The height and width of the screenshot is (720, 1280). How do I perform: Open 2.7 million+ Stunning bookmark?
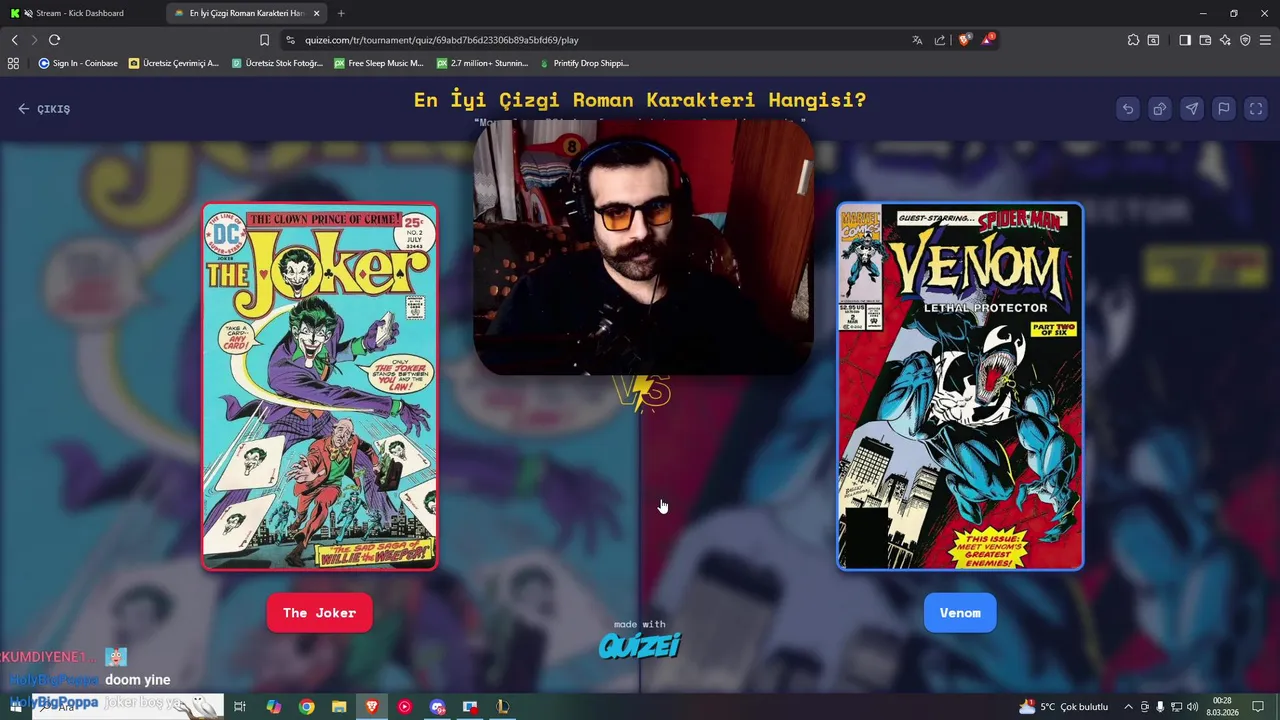pyautogui.click(x=482, y=63)
